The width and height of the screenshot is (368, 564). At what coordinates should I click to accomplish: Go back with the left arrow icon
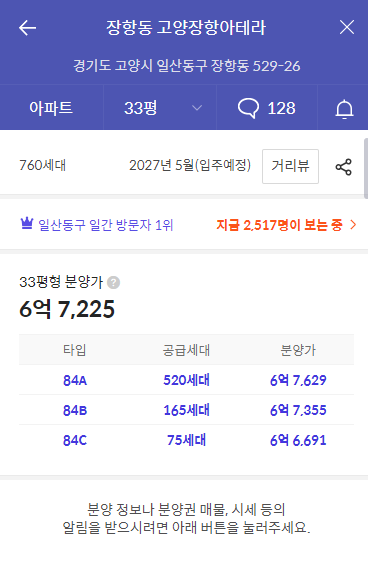[27, 28]
